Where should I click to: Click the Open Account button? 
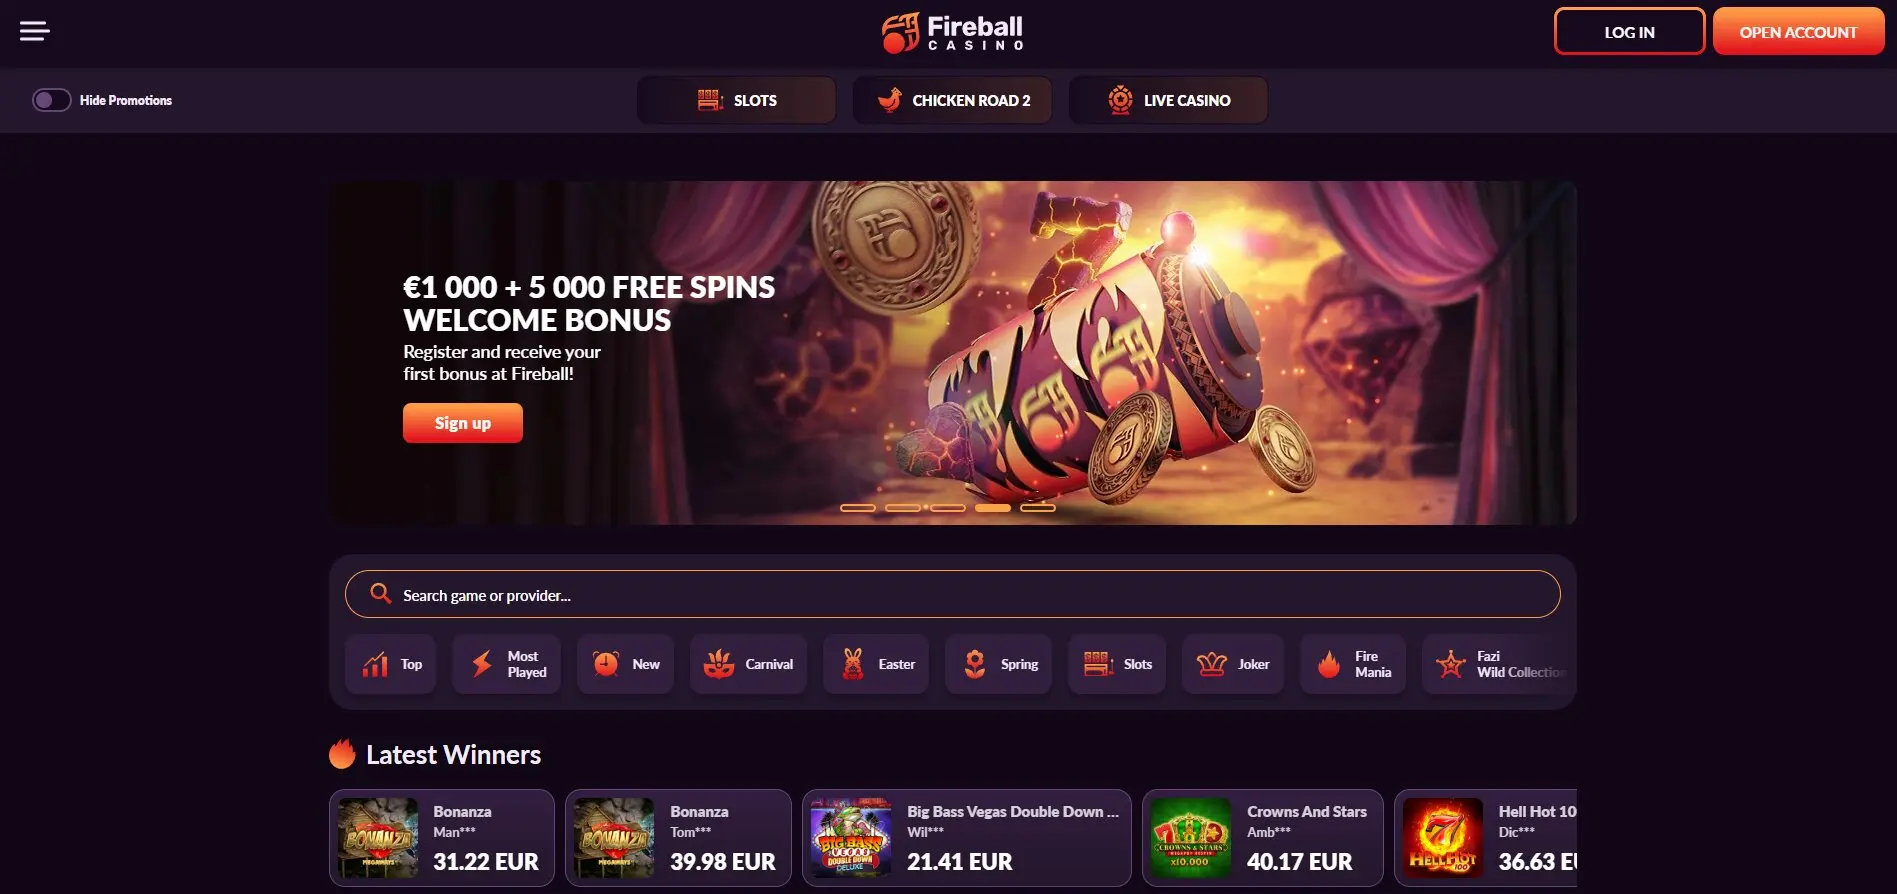pos(1798,32)
